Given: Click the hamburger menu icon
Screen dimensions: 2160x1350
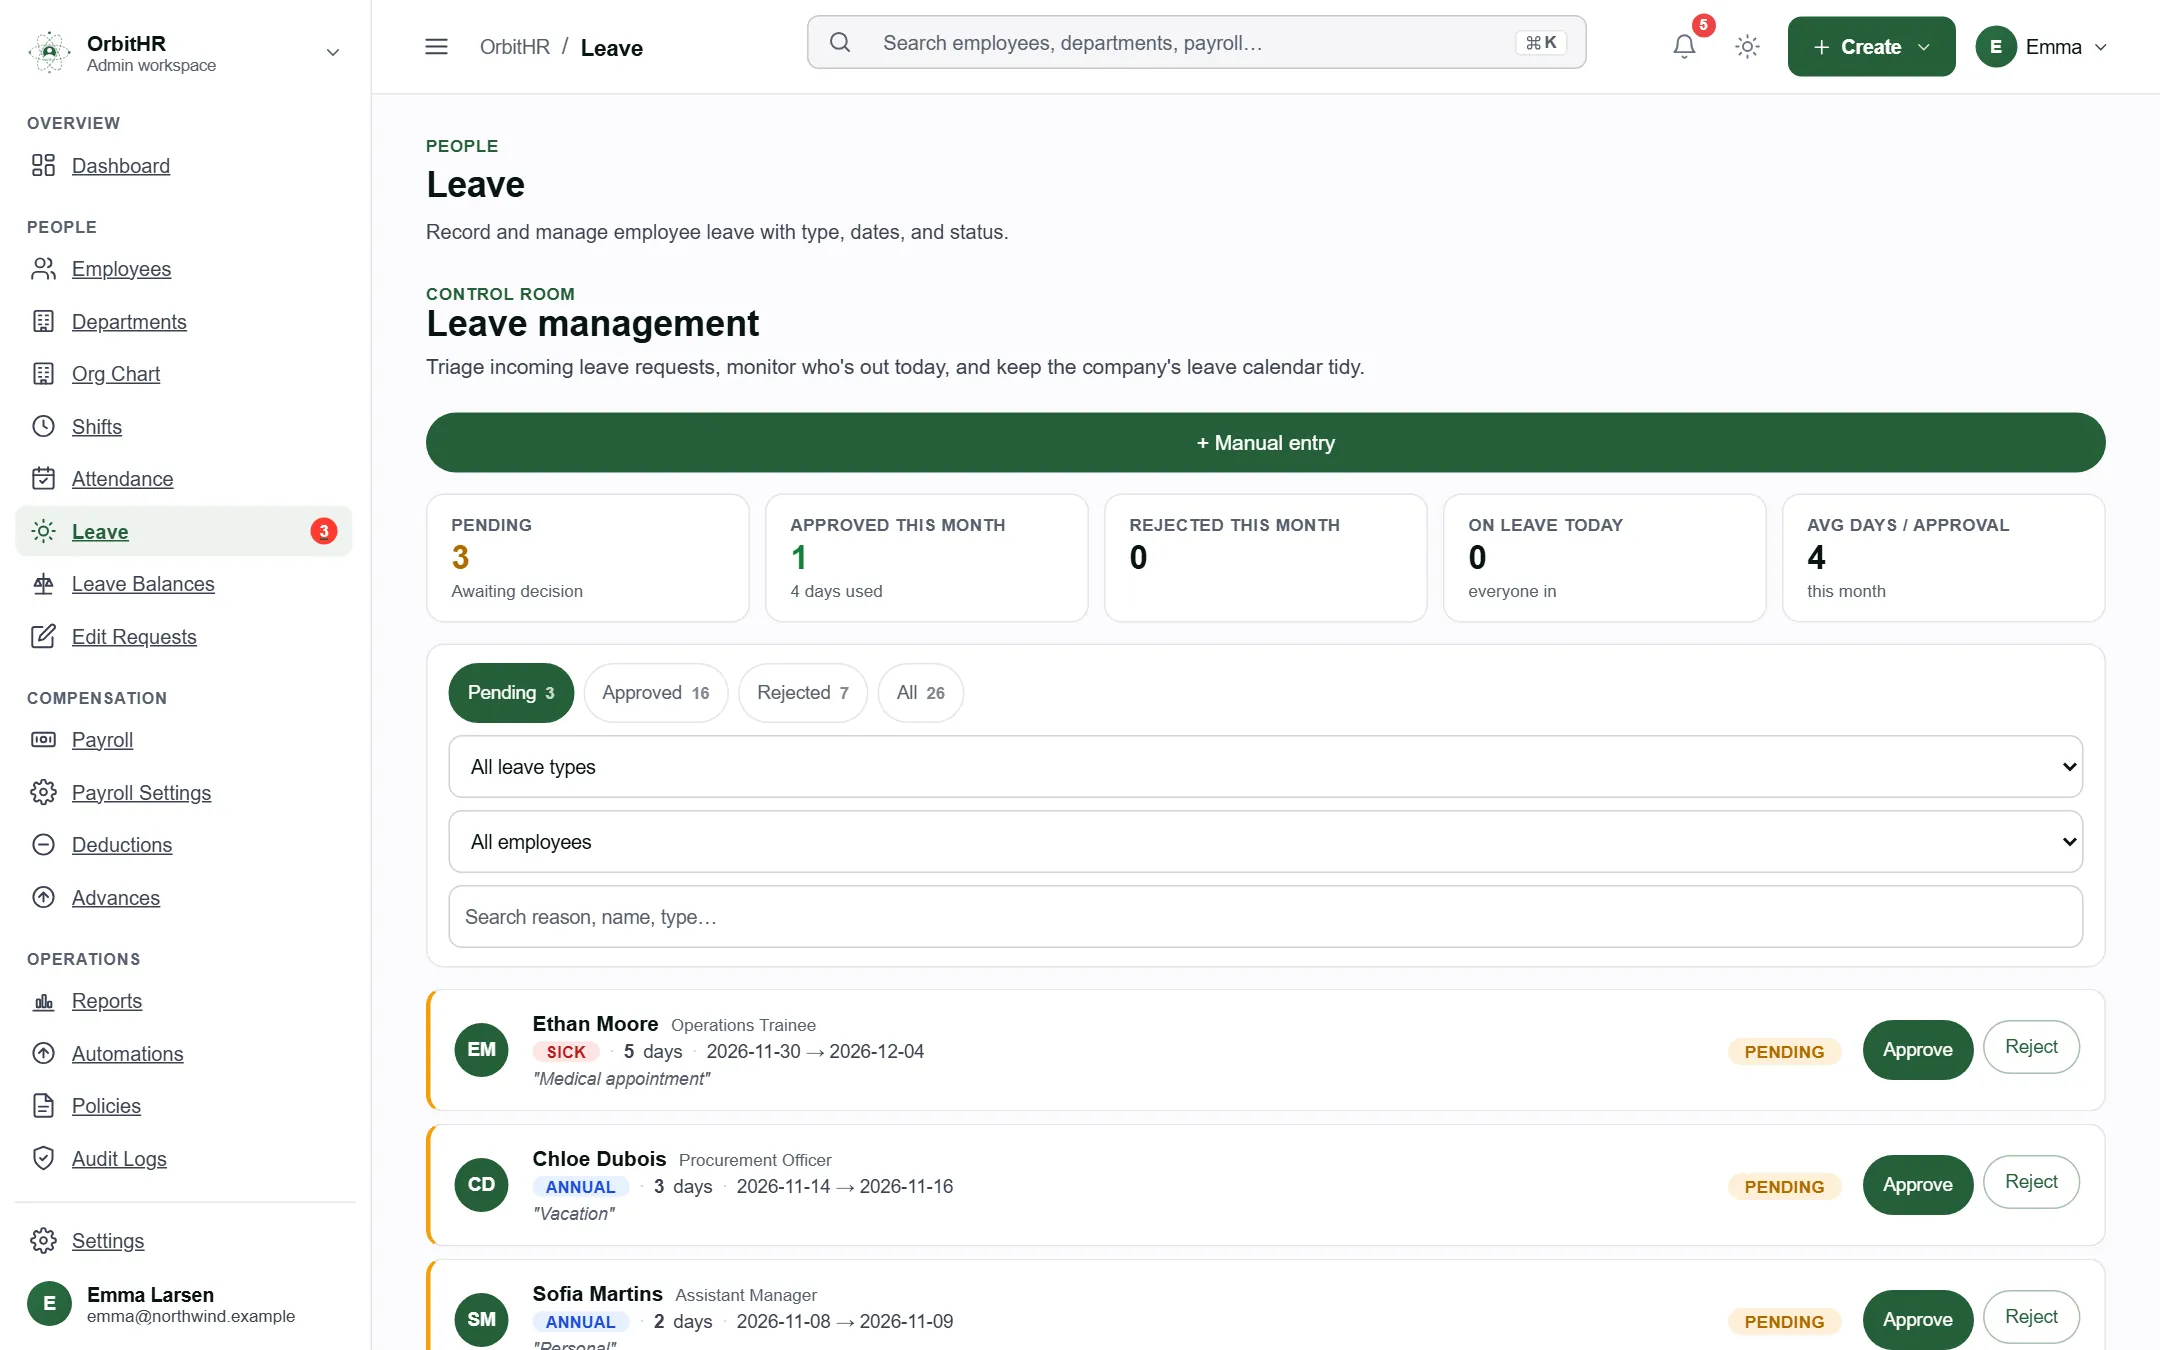Looking at the screenshot, I should tap(436, 46).
